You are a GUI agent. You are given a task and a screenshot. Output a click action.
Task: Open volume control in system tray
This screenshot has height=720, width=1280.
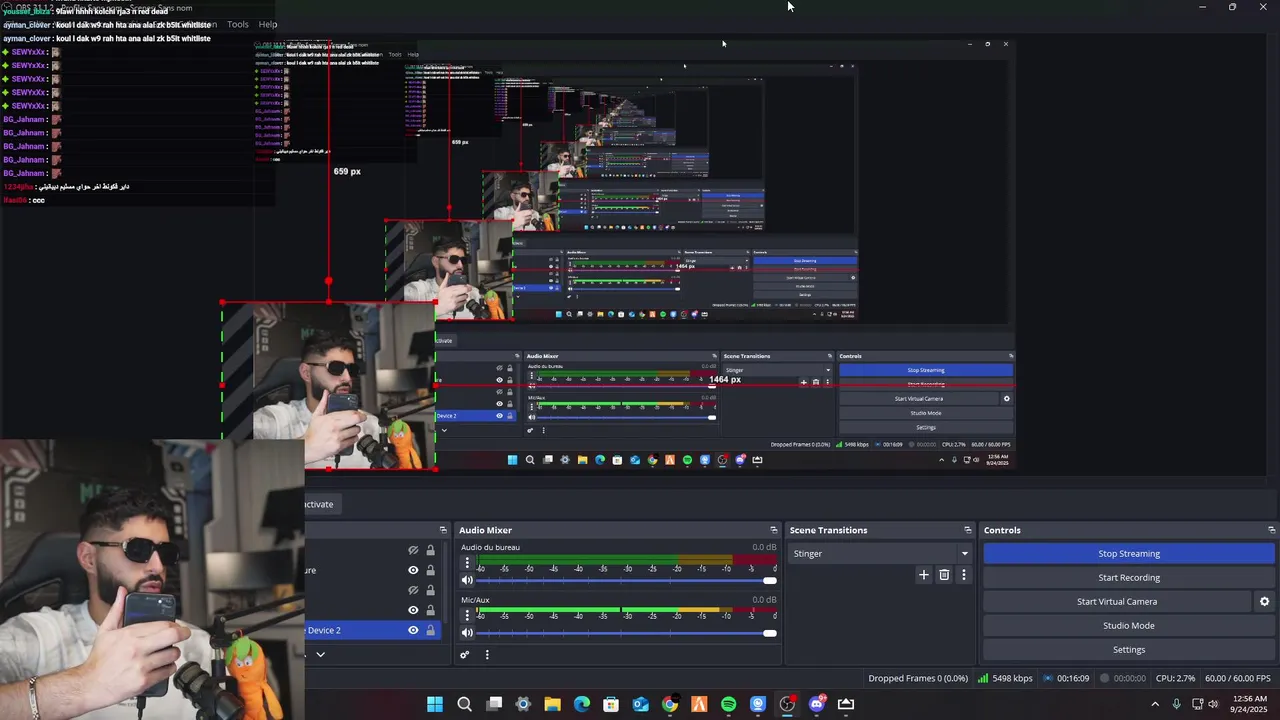coord(1214,704)
